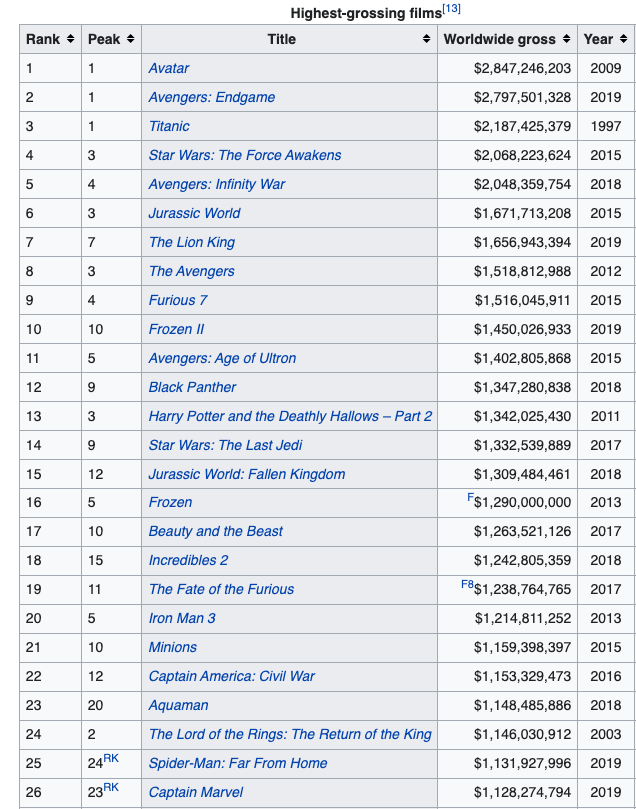Open The Lion King link
The height and width of the screenshot is (809, 636).
point(194,242)
